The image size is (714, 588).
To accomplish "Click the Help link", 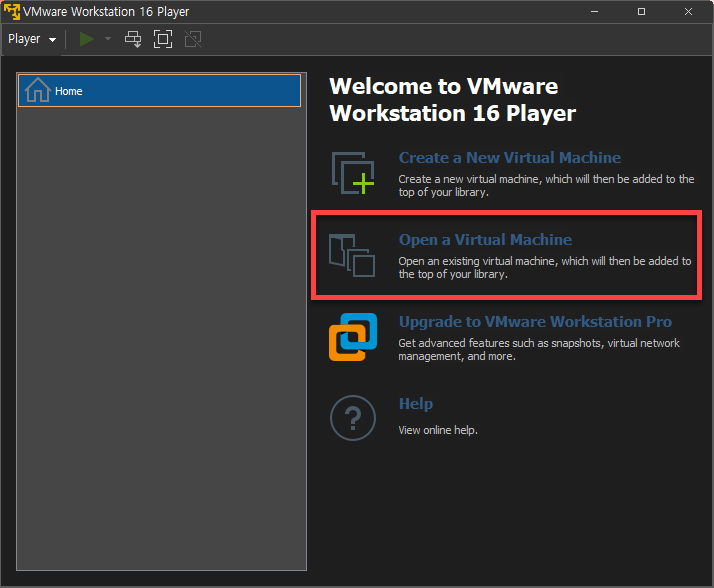I will coord(416,404).
